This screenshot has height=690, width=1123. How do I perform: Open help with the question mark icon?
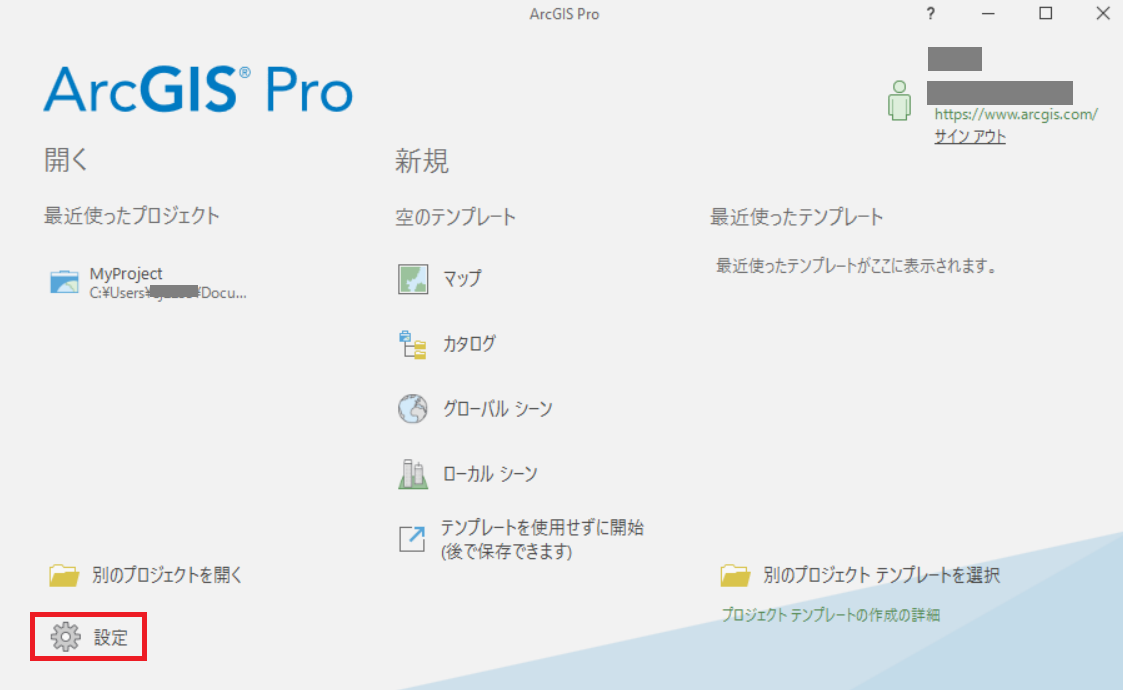(930, 14)
